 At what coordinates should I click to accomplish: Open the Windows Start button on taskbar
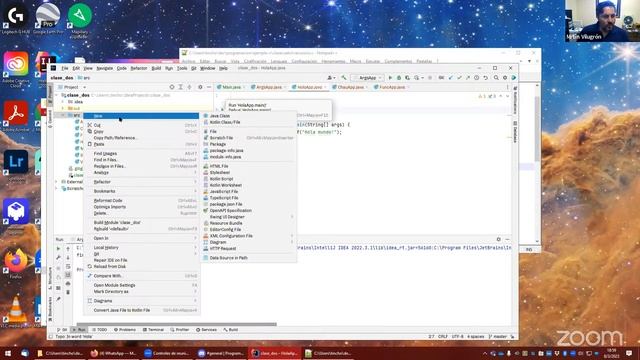coord(7,353)
